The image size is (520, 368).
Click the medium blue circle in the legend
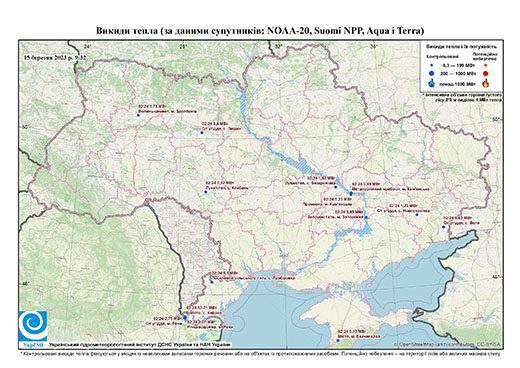pos(431,73)
